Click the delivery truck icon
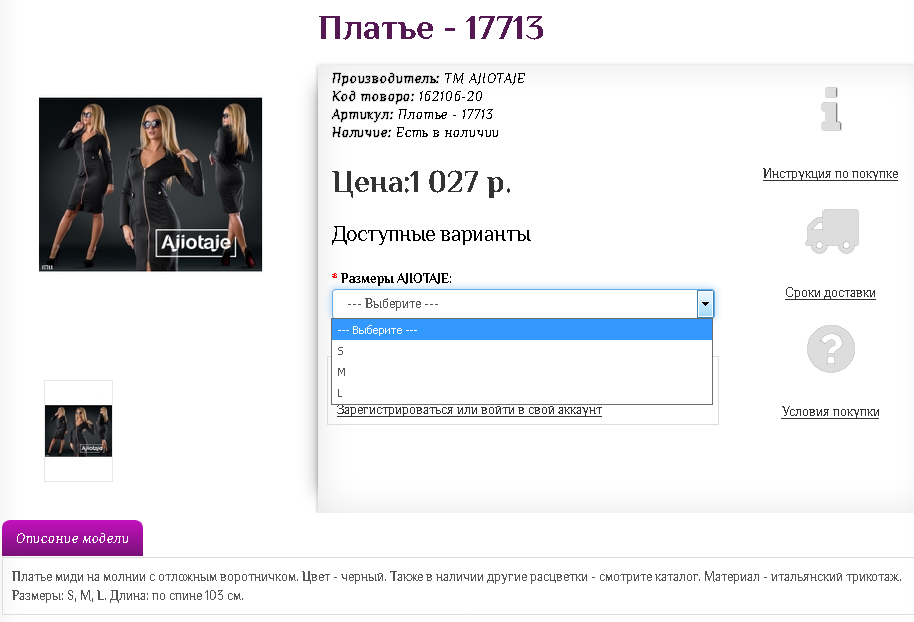Screen dimensions: 914x622 [x=832, y=231]
